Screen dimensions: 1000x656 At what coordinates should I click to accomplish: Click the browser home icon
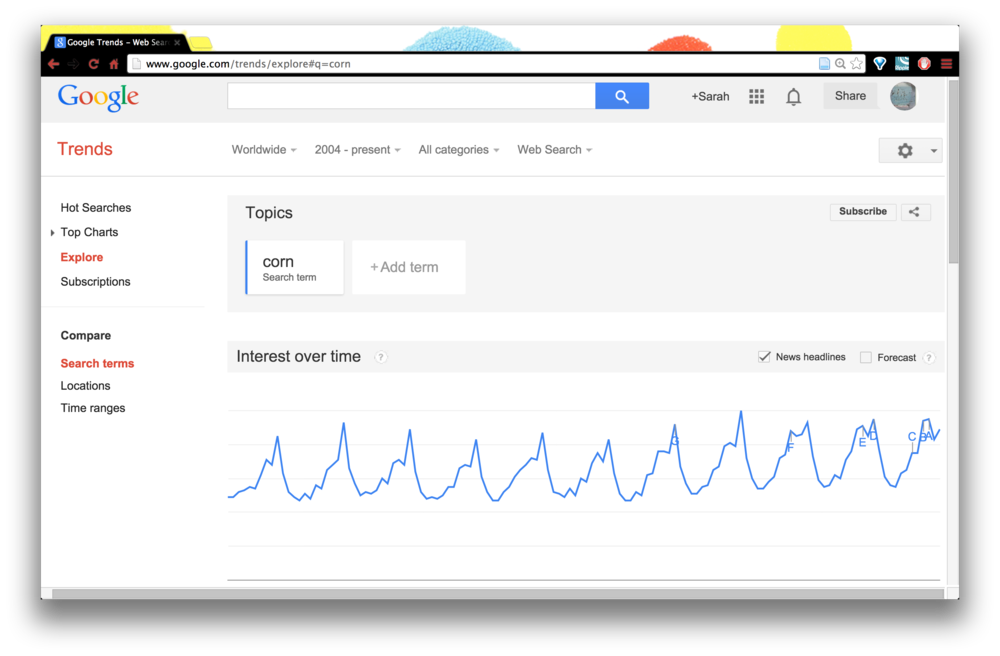[x=114, y=64]
